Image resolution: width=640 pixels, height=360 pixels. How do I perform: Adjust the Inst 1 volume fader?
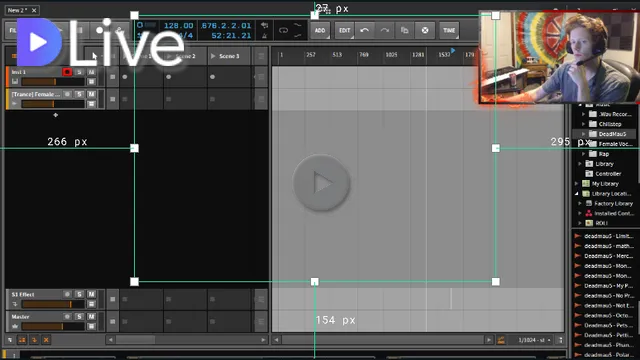pyautogui.click(x=53, y=82)
